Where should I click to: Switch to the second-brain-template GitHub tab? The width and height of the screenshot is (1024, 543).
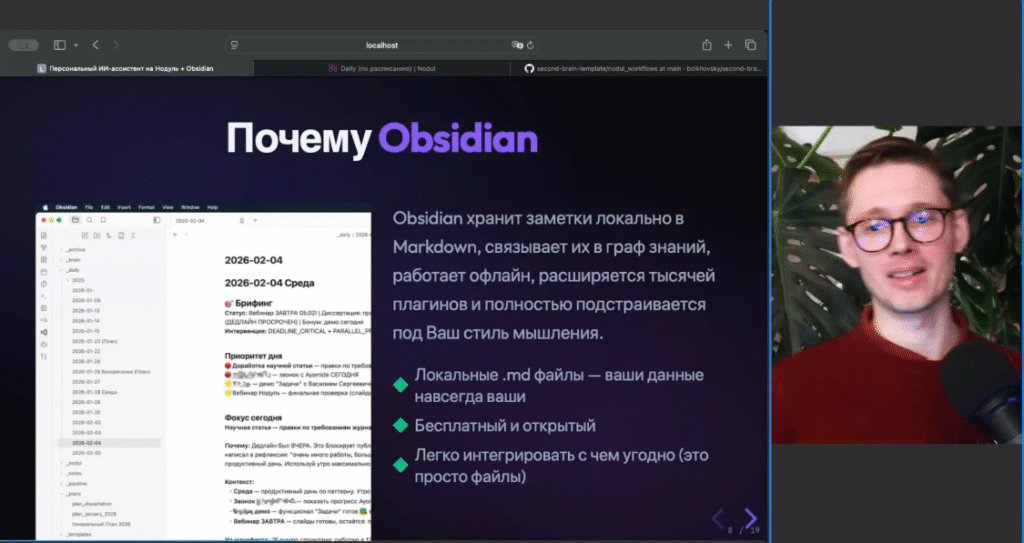[x=639, y=68]
